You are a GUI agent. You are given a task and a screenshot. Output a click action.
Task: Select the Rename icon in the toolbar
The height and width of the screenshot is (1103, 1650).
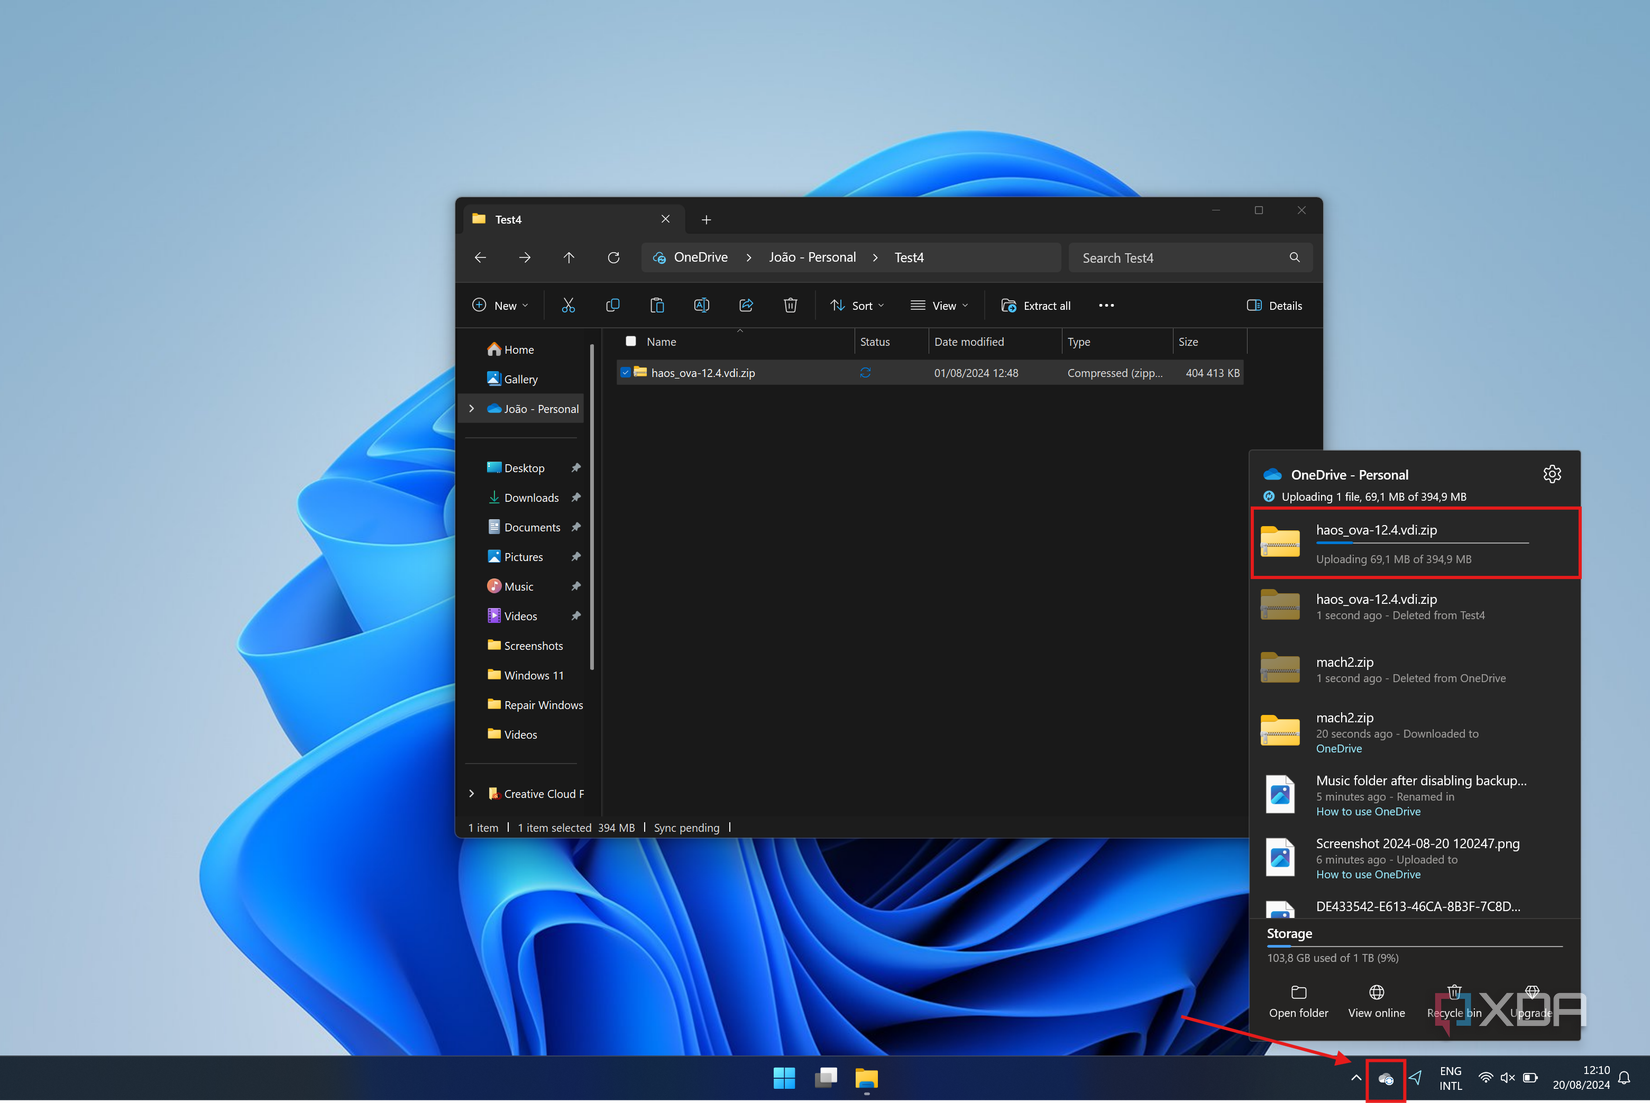[x=701, y=305]
